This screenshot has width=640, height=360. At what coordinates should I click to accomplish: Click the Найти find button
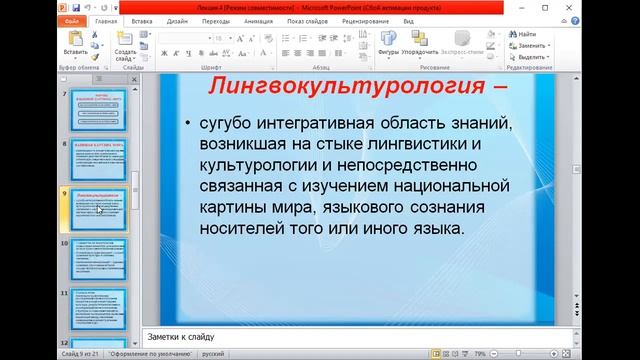click(x=522, y=34)
